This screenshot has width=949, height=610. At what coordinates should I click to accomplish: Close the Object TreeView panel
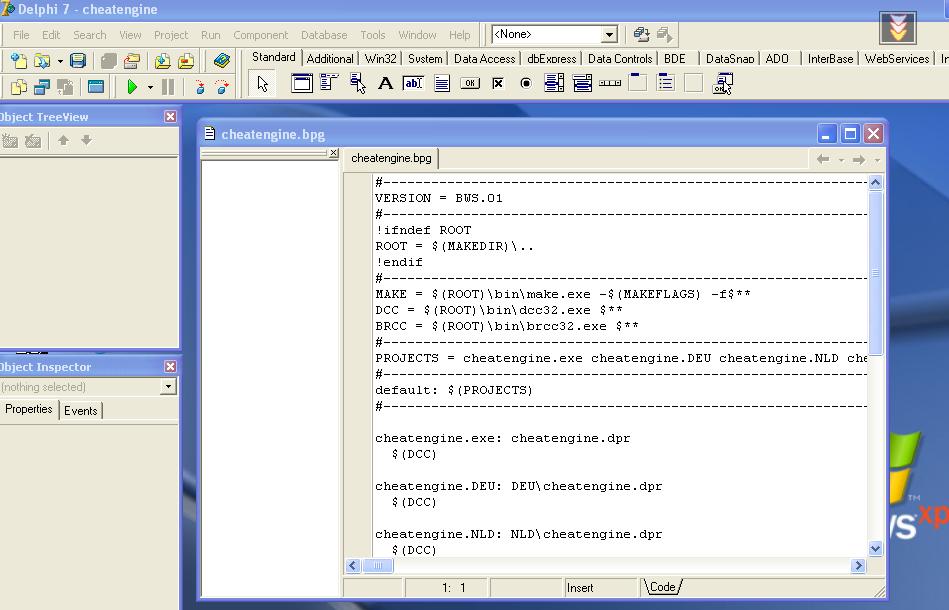[171, 117]
